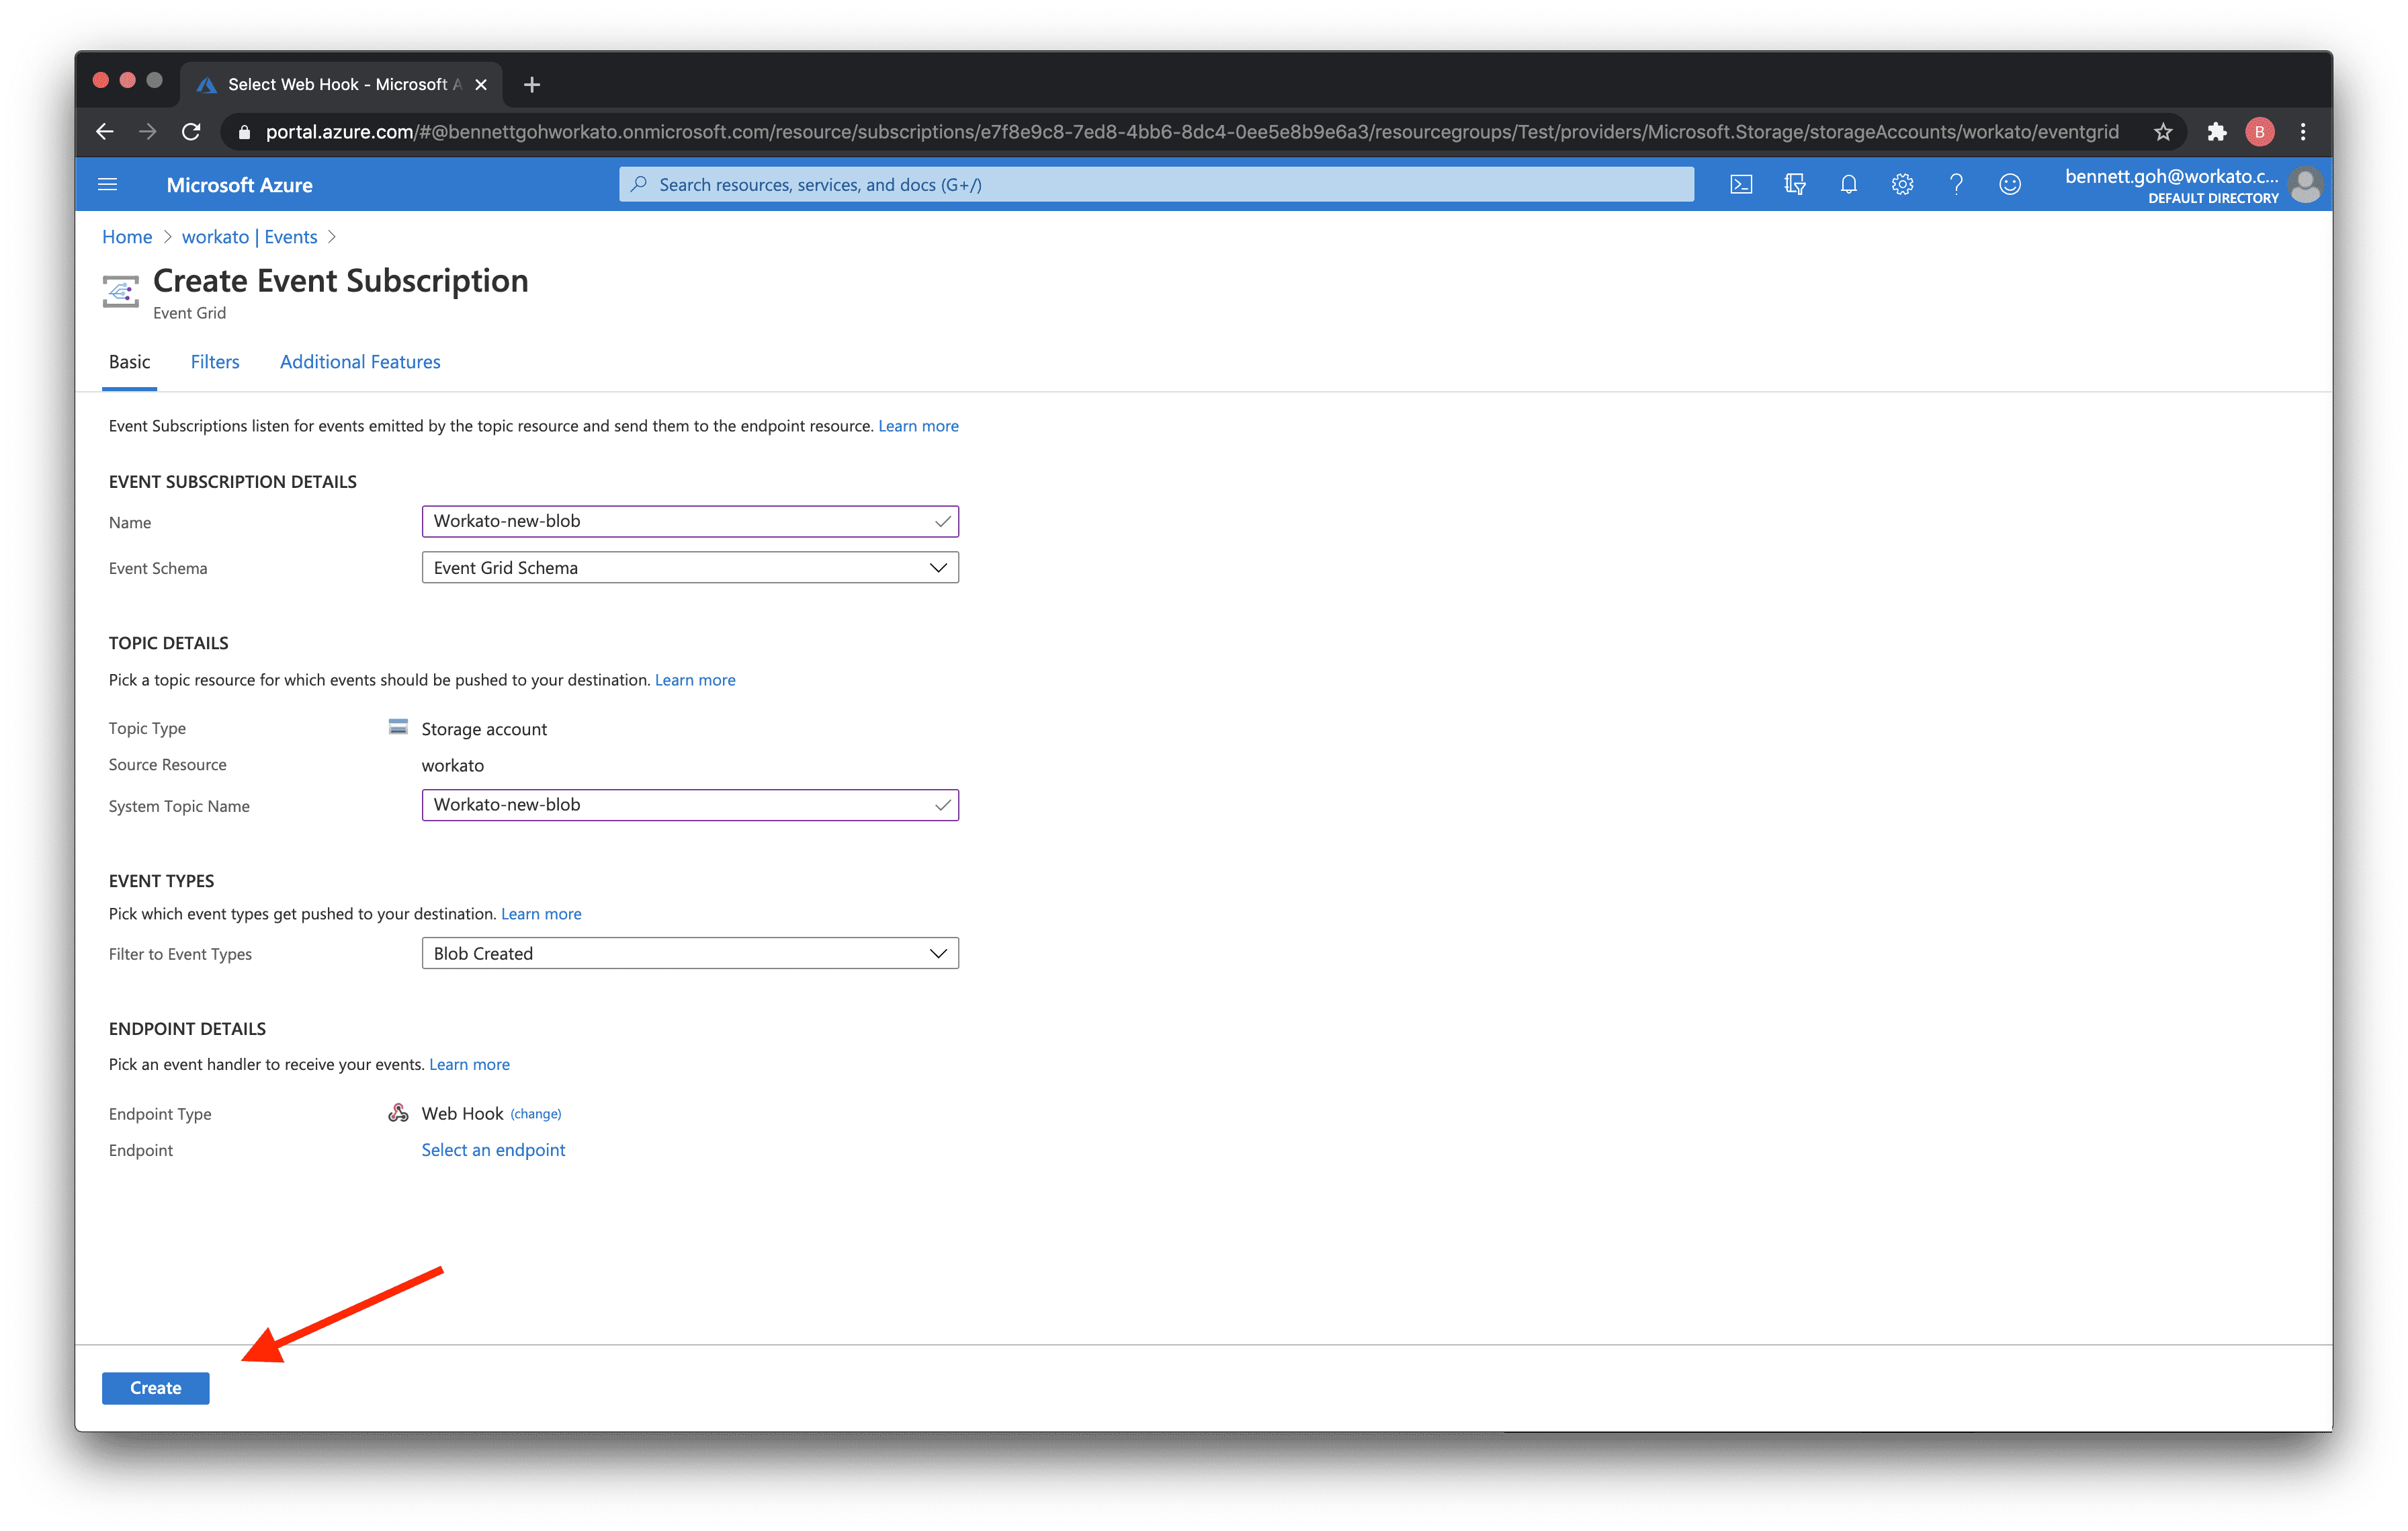
Task: Click Select an endpoint link
Action: pyautogui.click(x=493, y=1150)
